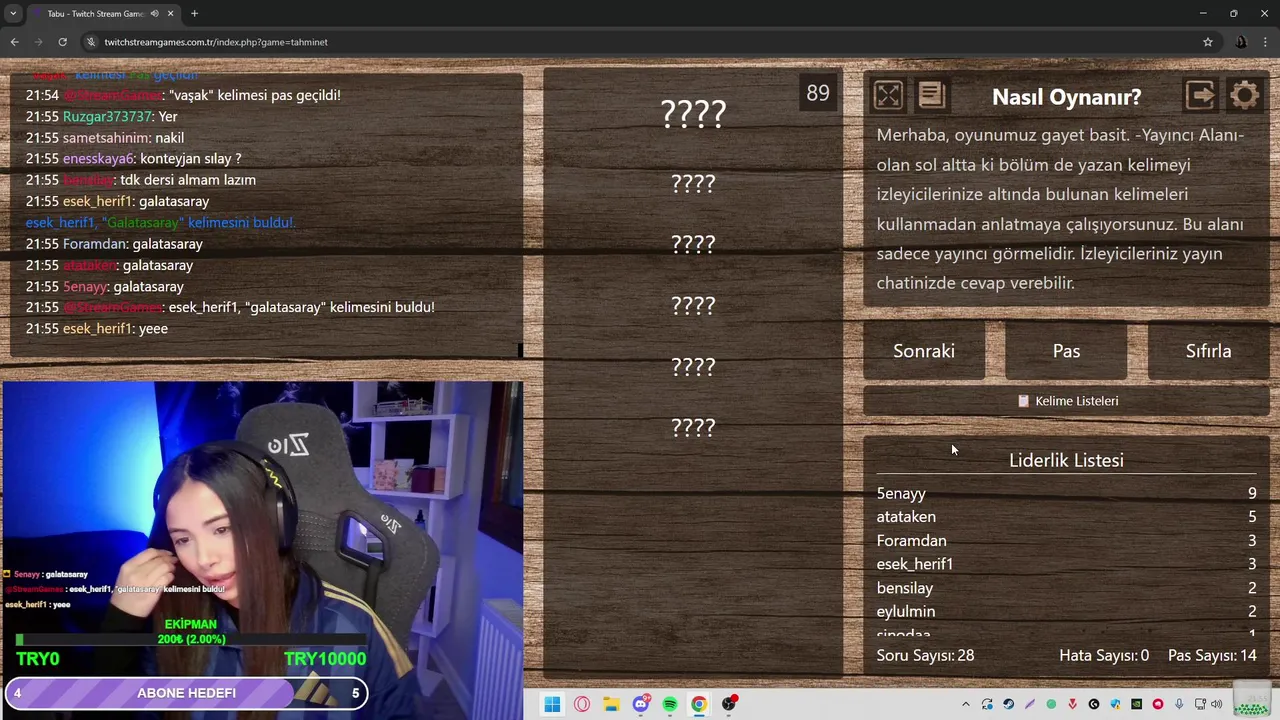The image size is (1280, 720).
Task: Click Steam tray icon
Action: tap(1008, 704)
